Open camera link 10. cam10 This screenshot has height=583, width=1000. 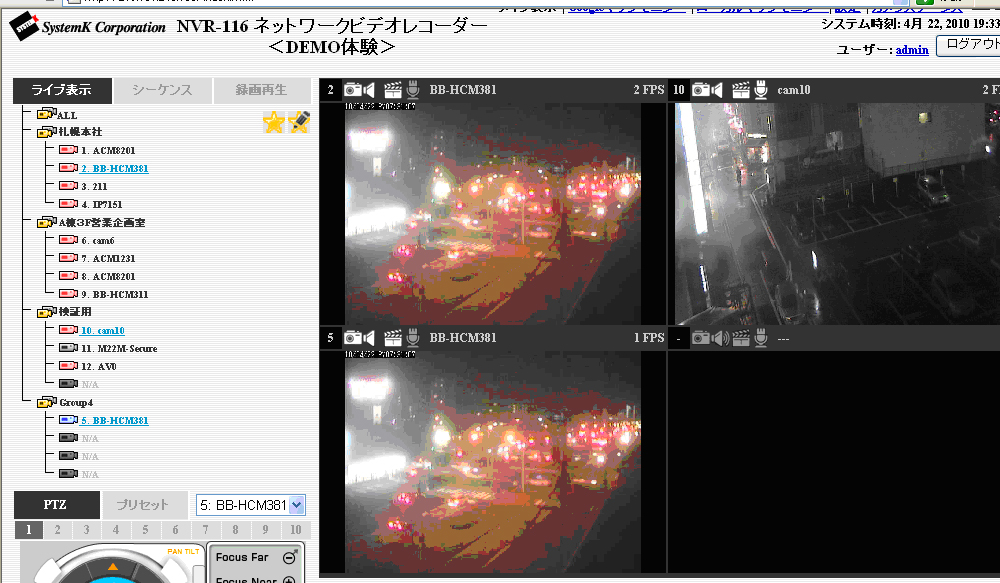[103, 330]
